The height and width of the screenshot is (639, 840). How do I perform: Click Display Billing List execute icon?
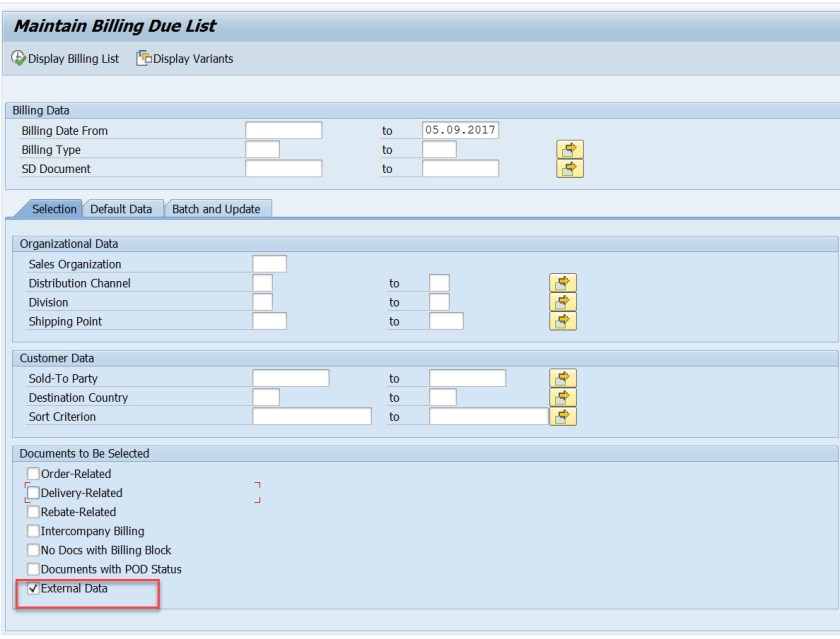pyautogui.click(x=18, y=58)
